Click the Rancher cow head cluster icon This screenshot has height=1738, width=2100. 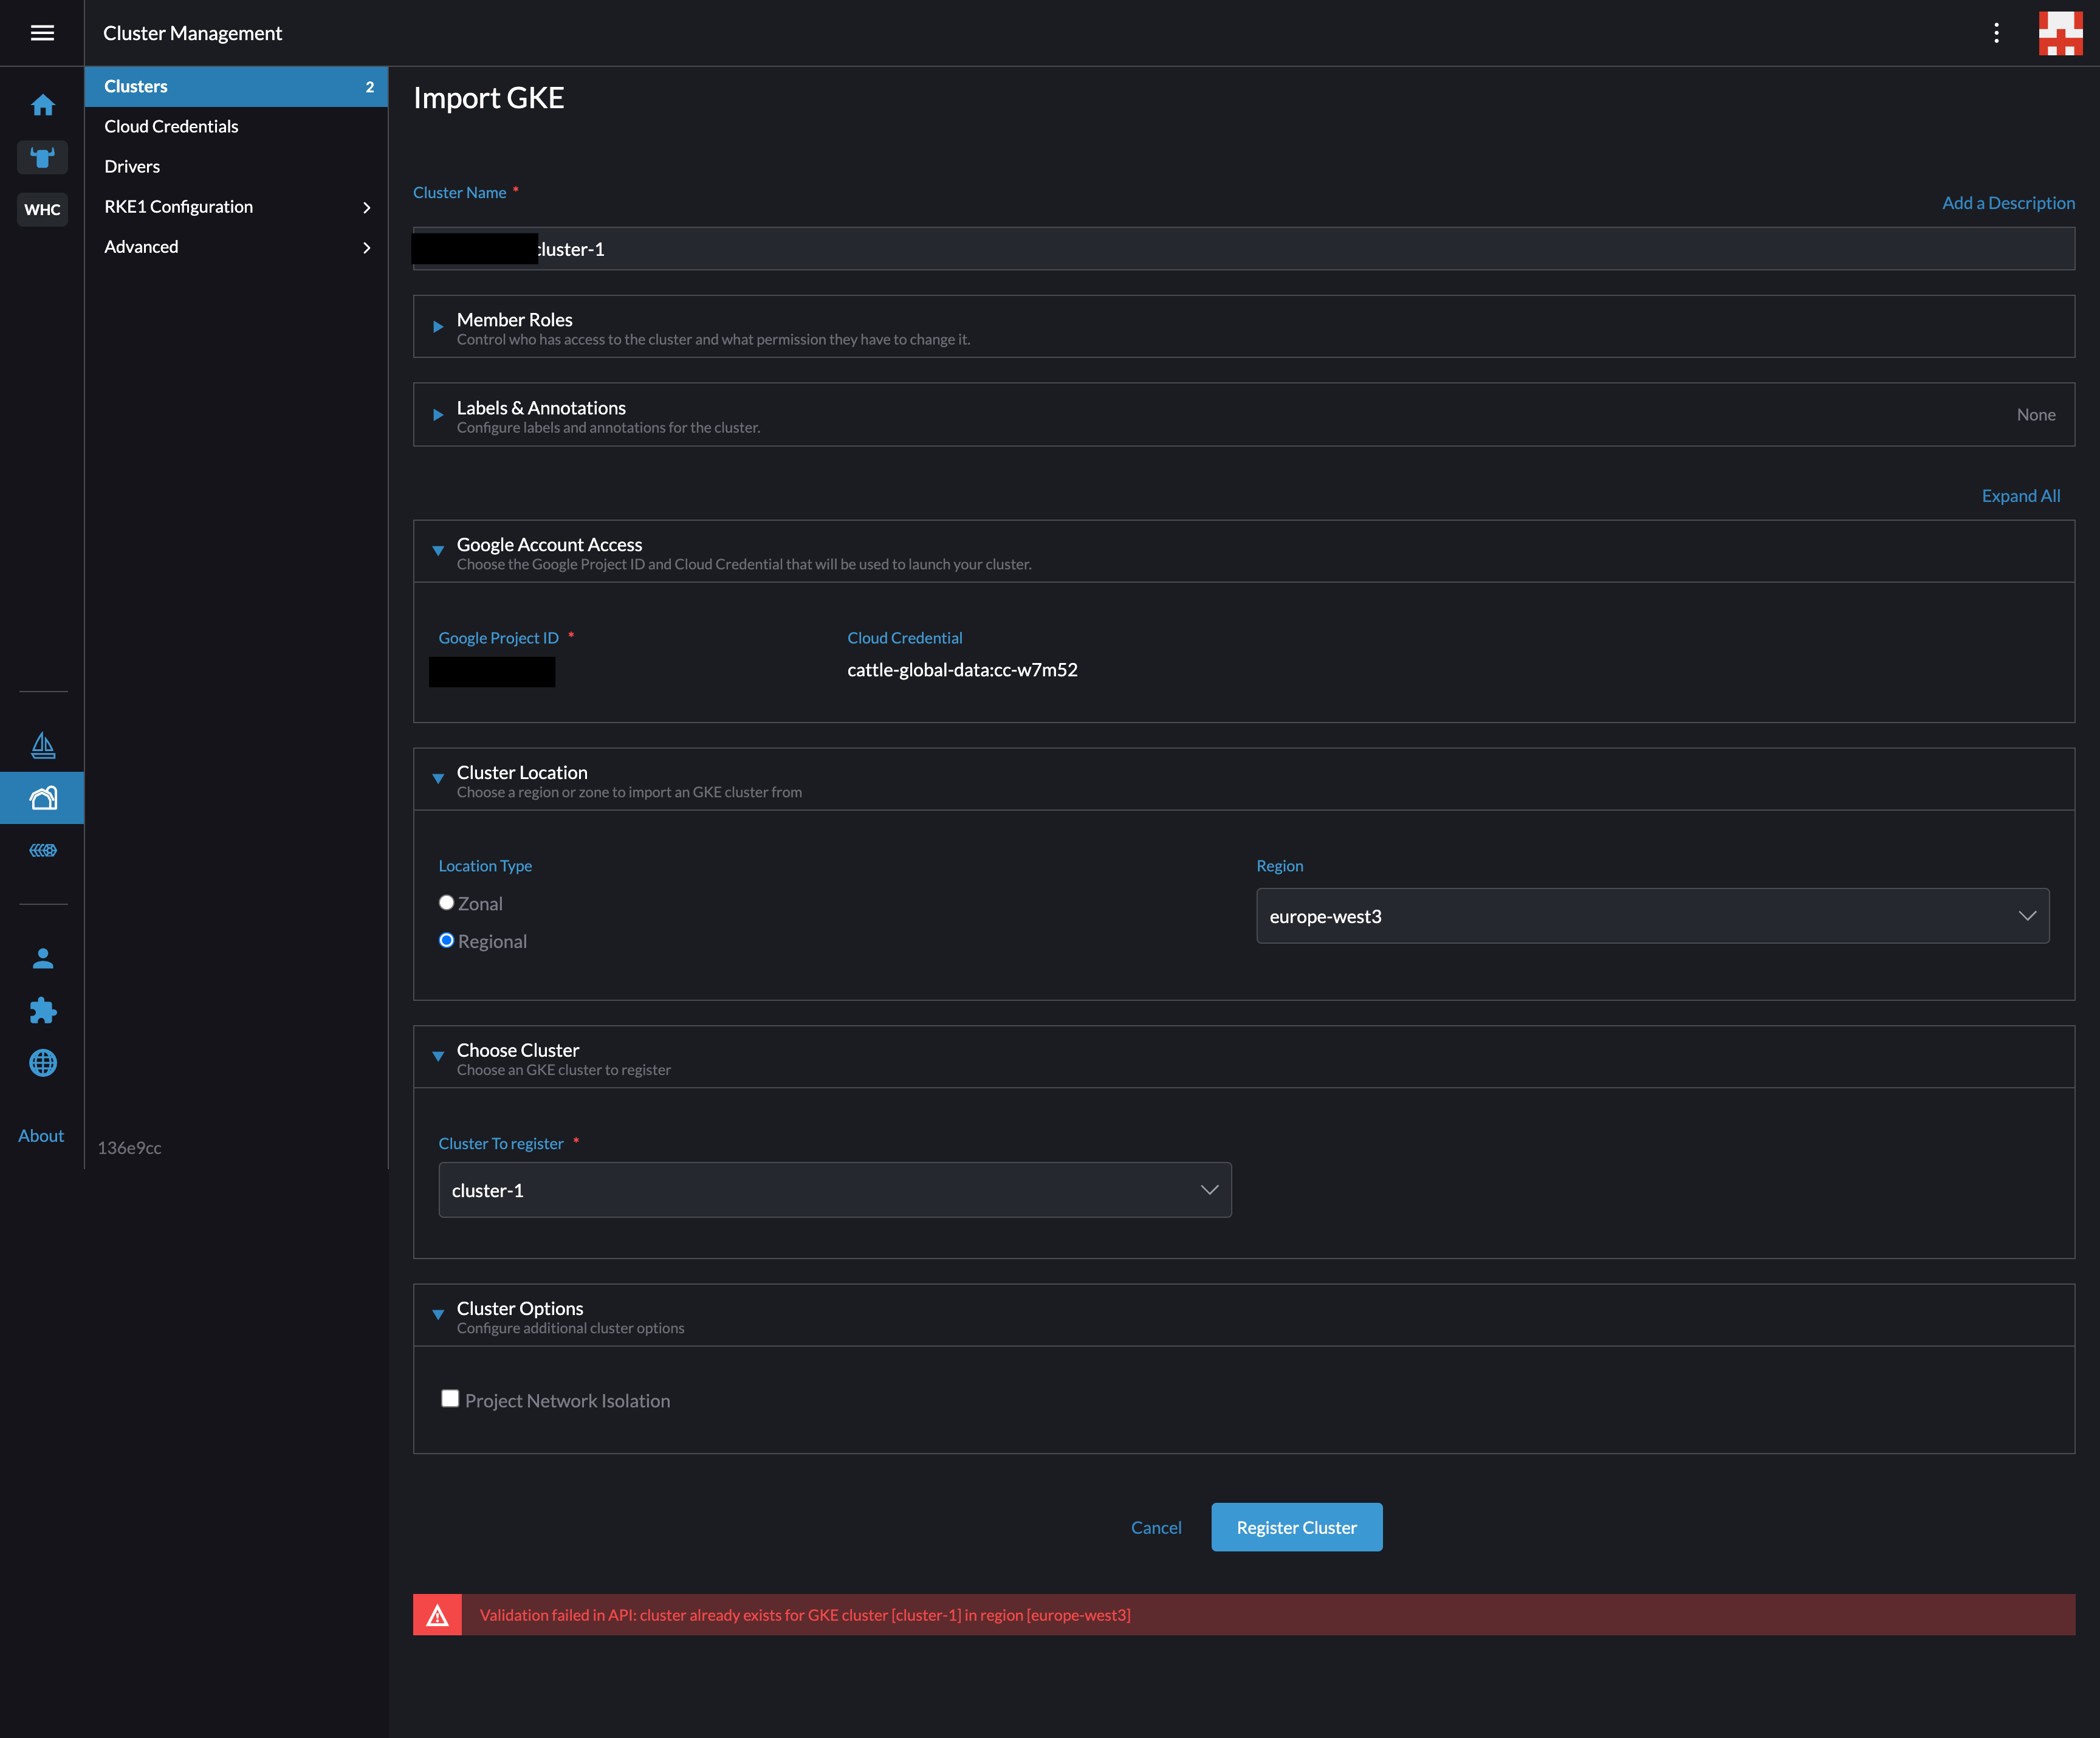[42, 157]
